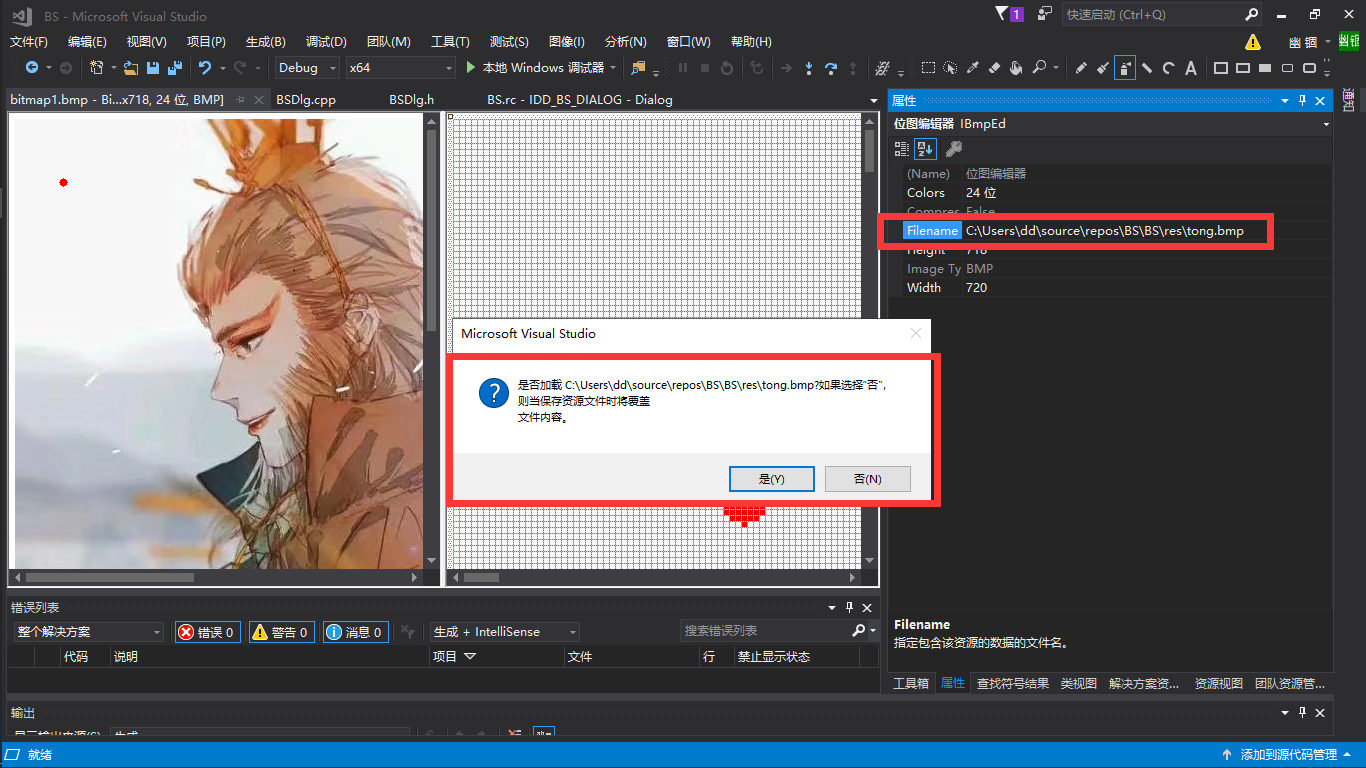Toggle the 警告 0 filter

click(x=281, y=631)
